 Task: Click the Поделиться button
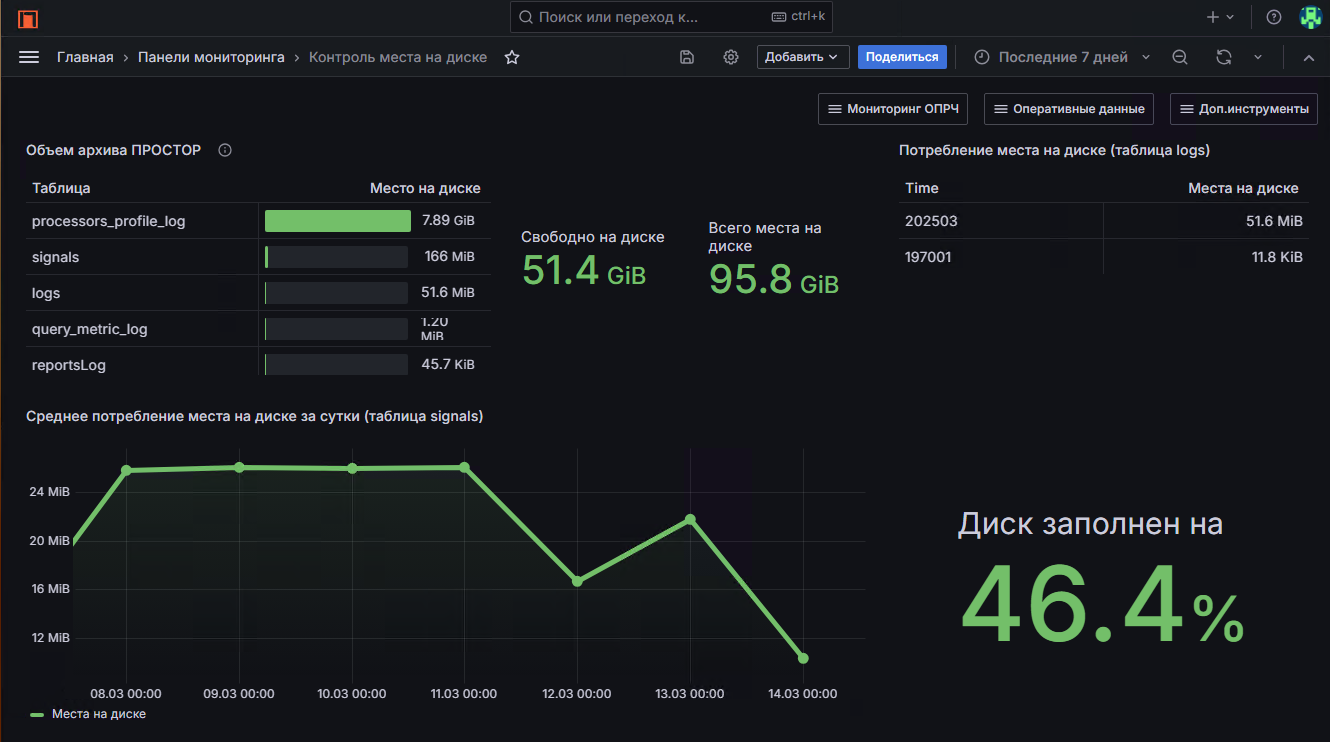tap(902, 57)
